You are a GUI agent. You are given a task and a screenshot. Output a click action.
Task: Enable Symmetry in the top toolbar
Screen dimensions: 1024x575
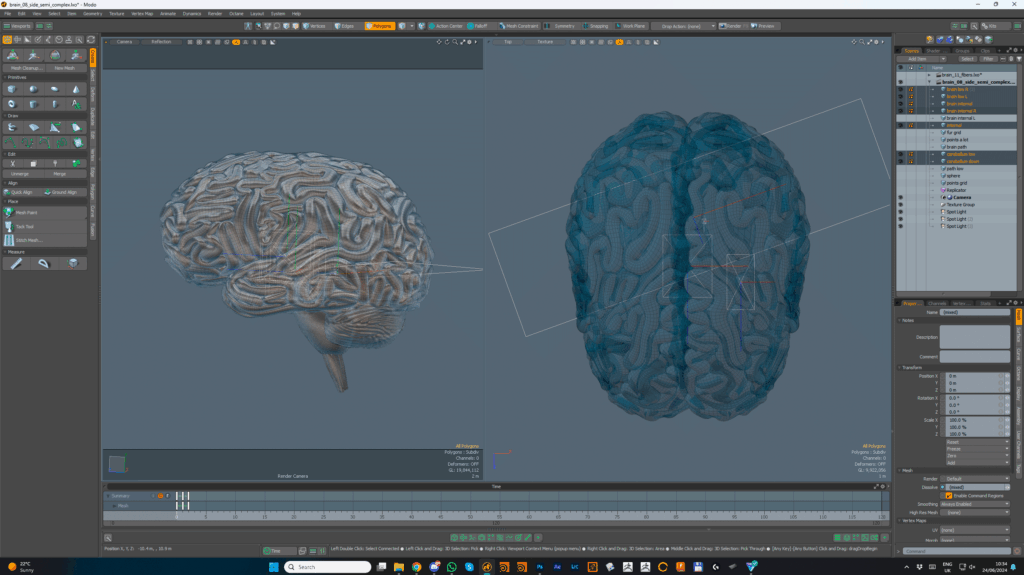coord(562,26)
